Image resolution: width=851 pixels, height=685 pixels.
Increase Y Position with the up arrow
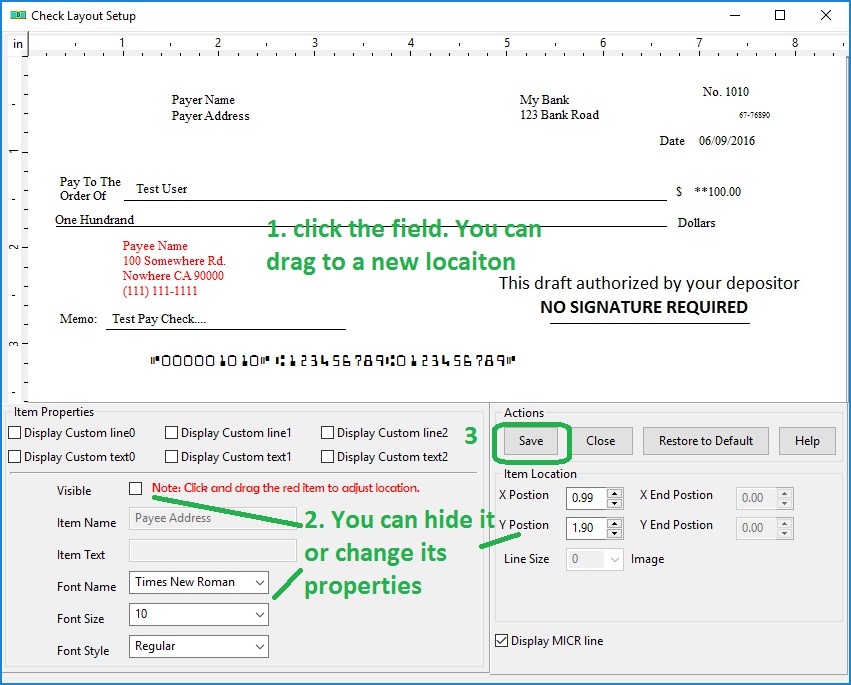(615, 522)
